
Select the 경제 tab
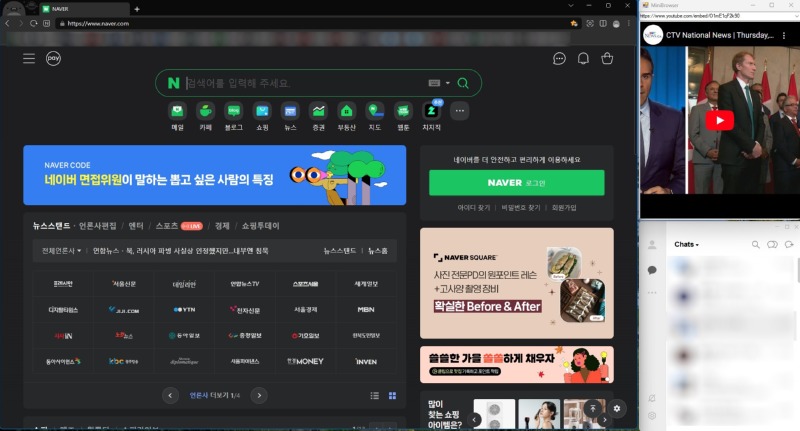222,226
